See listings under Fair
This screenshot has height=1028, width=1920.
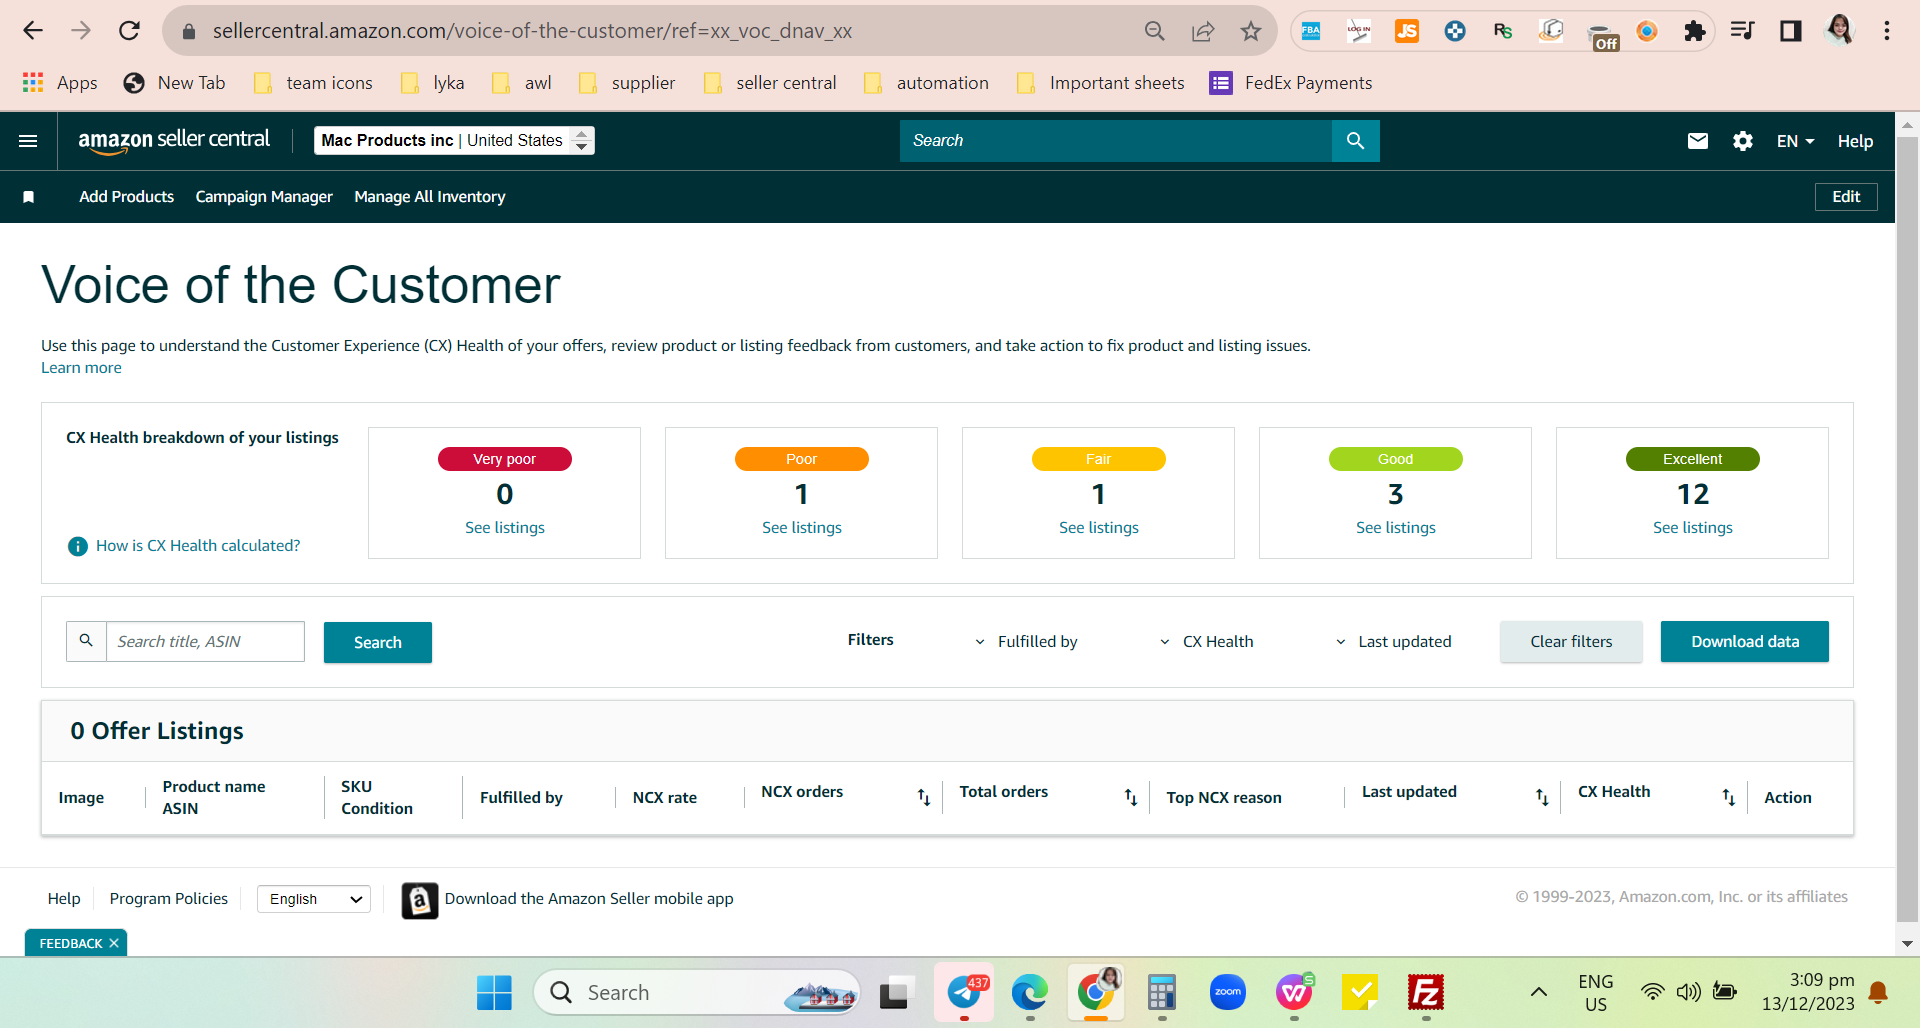1099,528
